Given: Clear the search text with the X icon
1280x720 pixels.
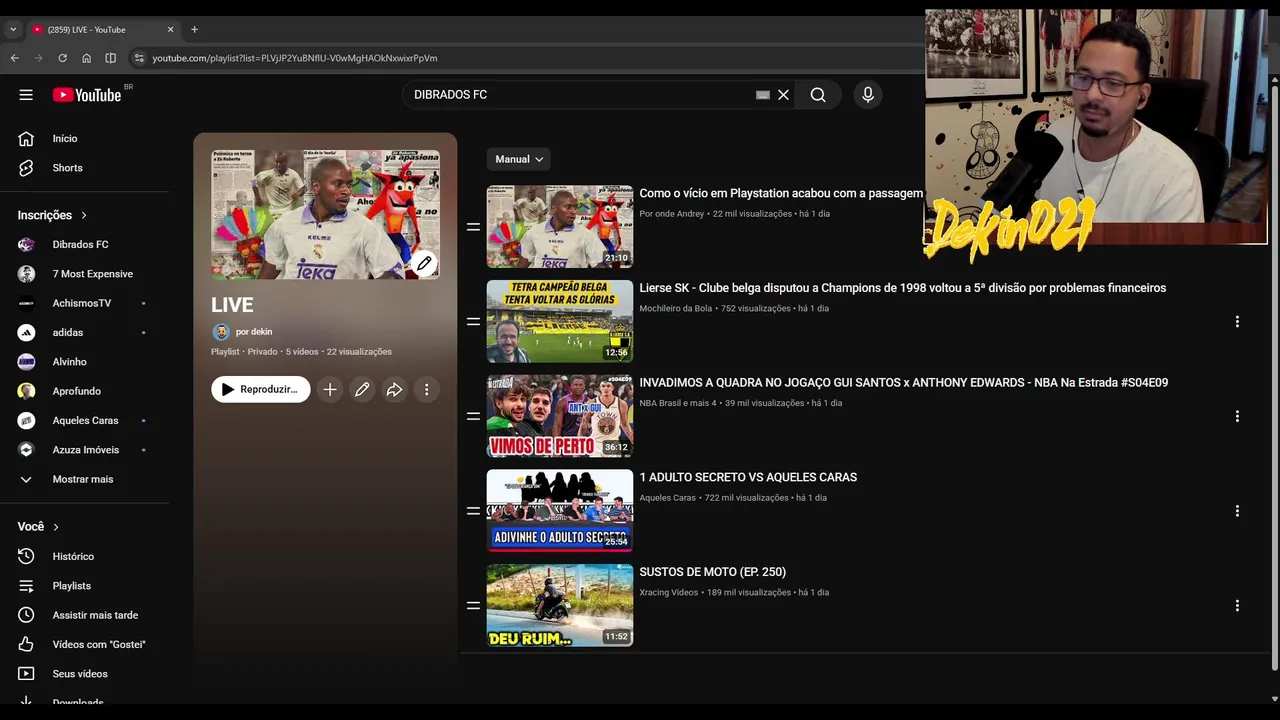Looking at the screenshot, I should (783, 95).
